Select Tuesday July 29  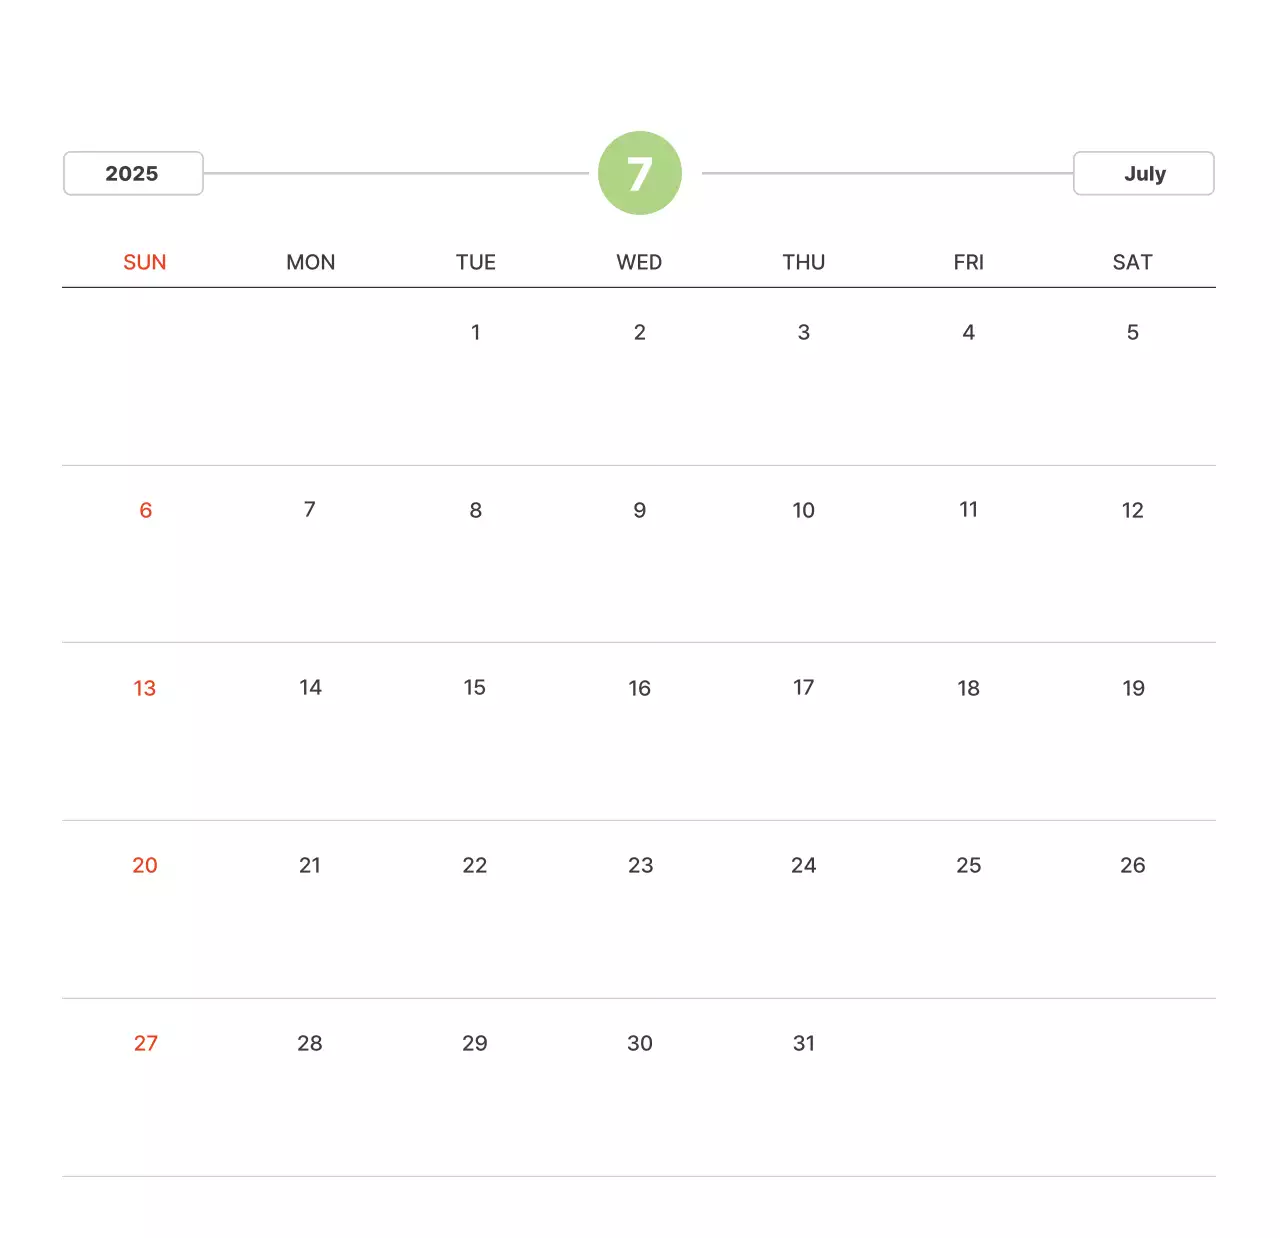coord(475,1043)
